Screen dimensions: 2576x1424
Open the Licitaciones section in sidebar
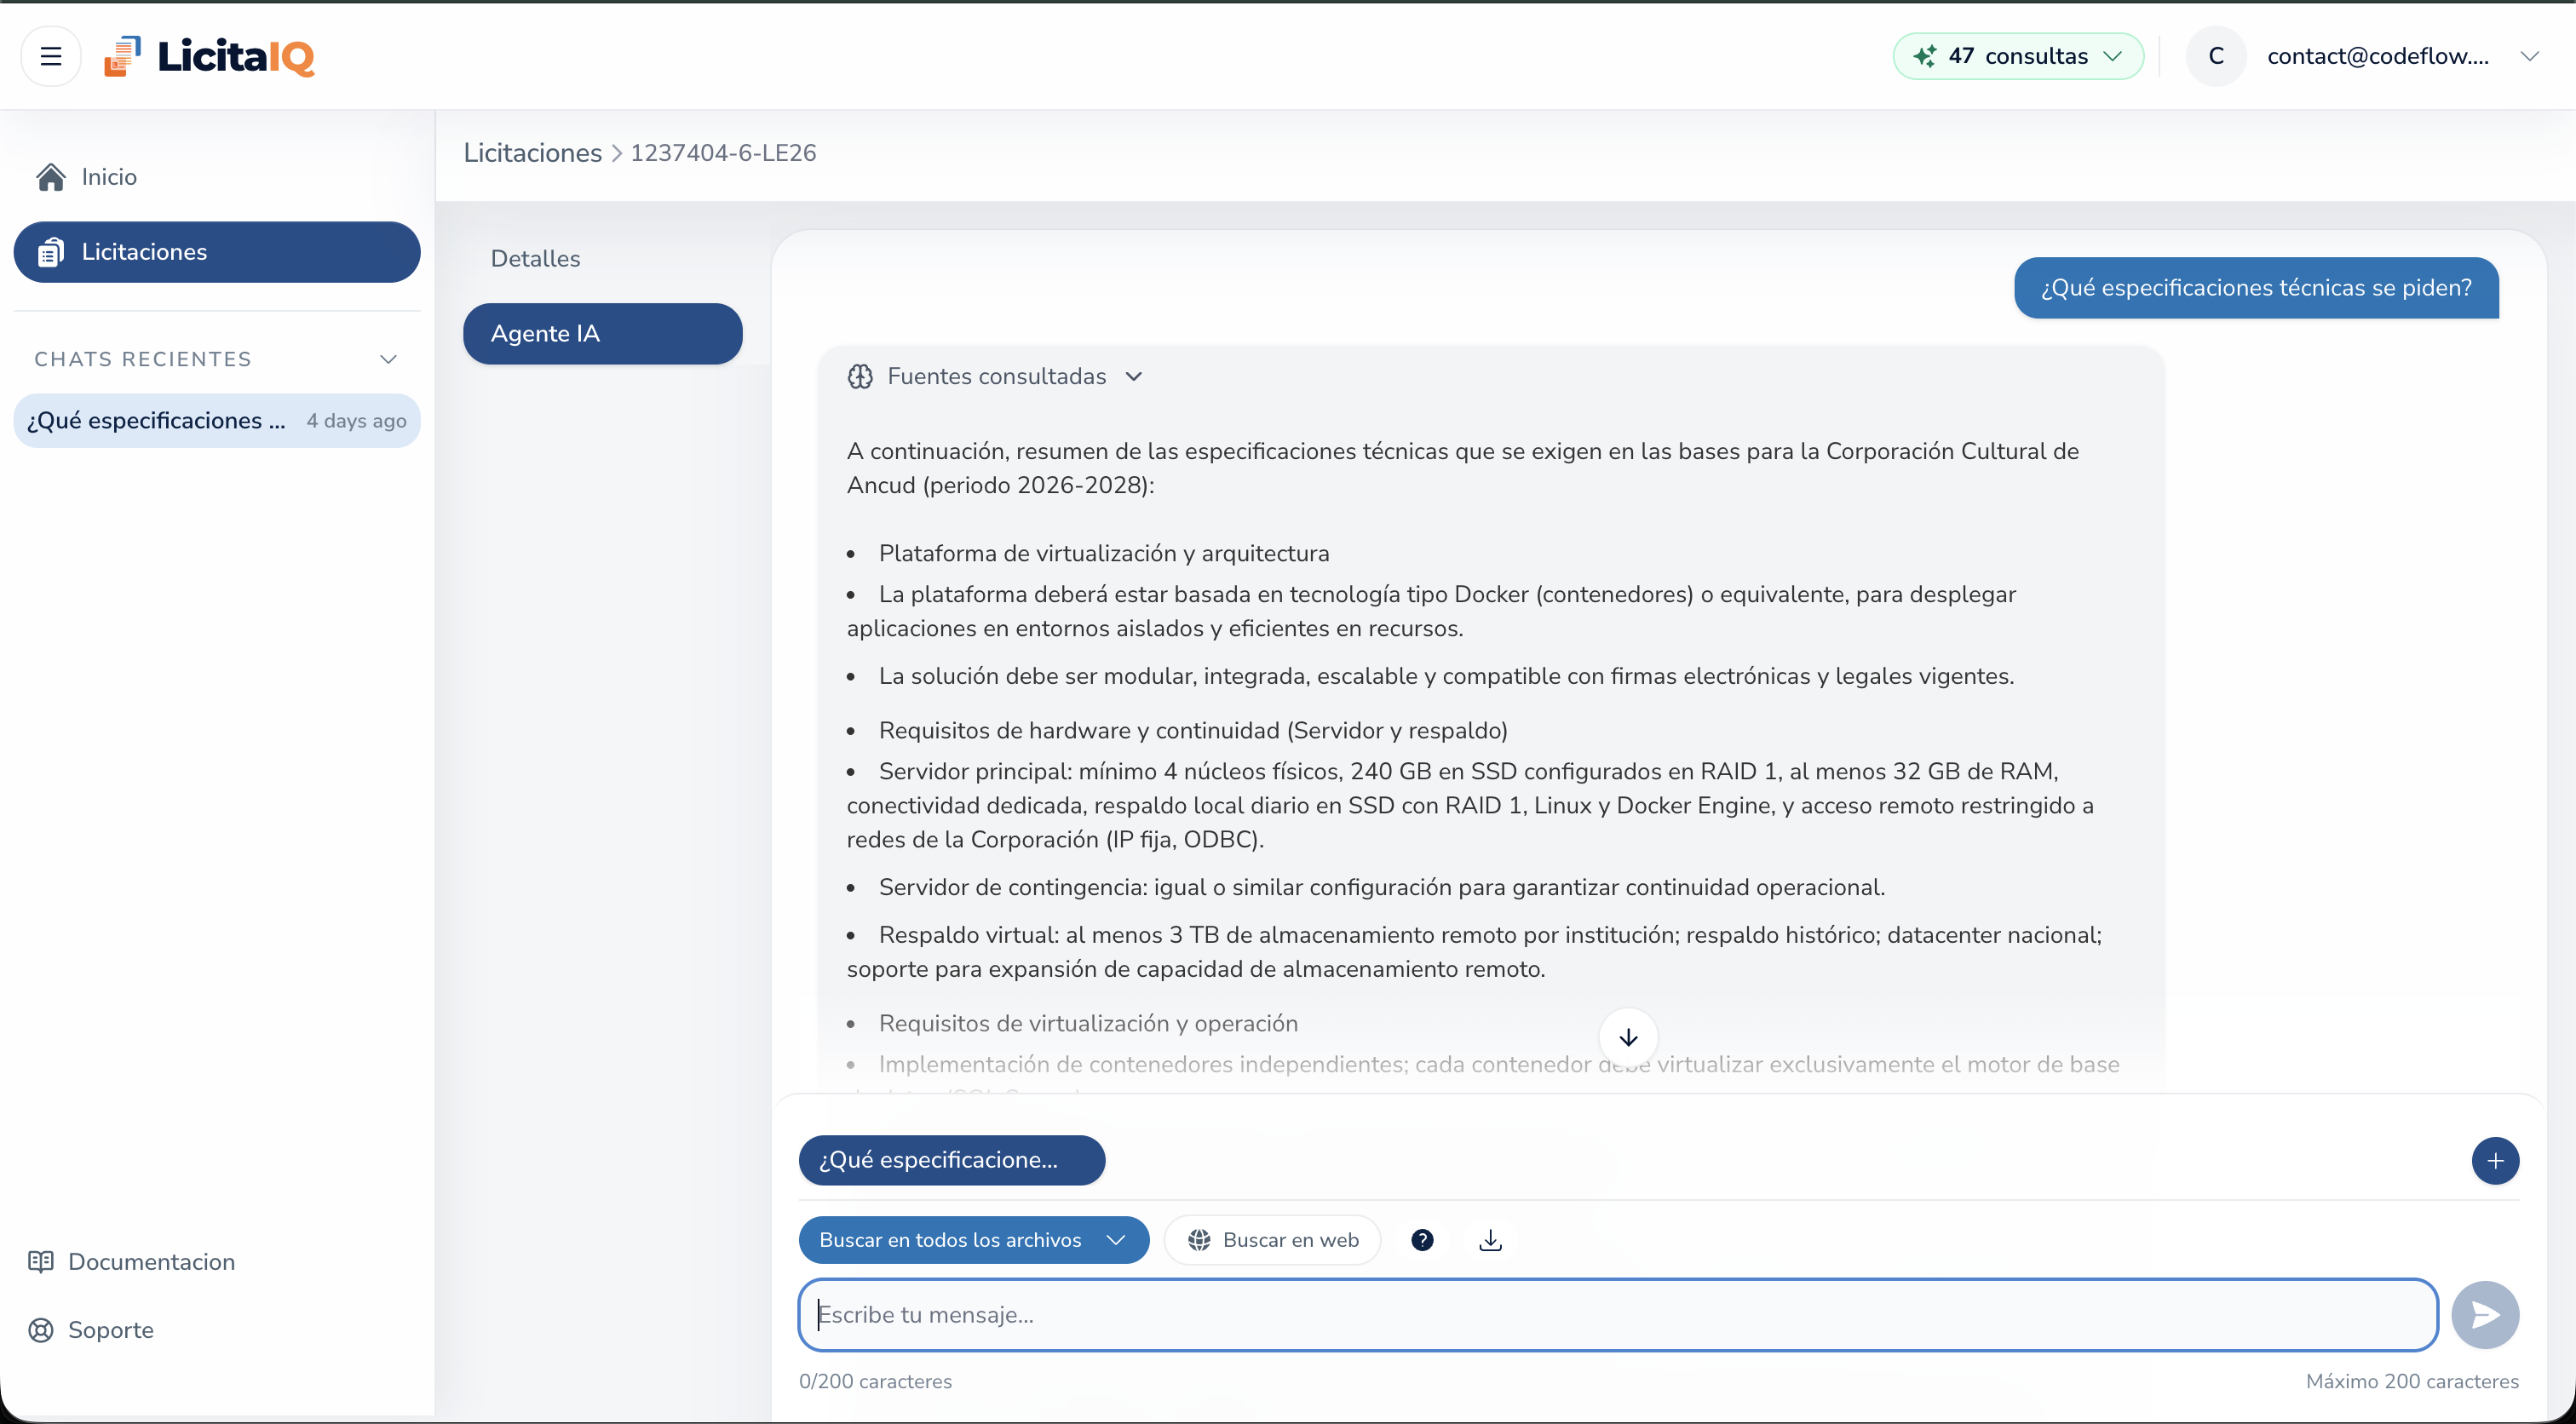pyautogui.click(x=216, y=251)
